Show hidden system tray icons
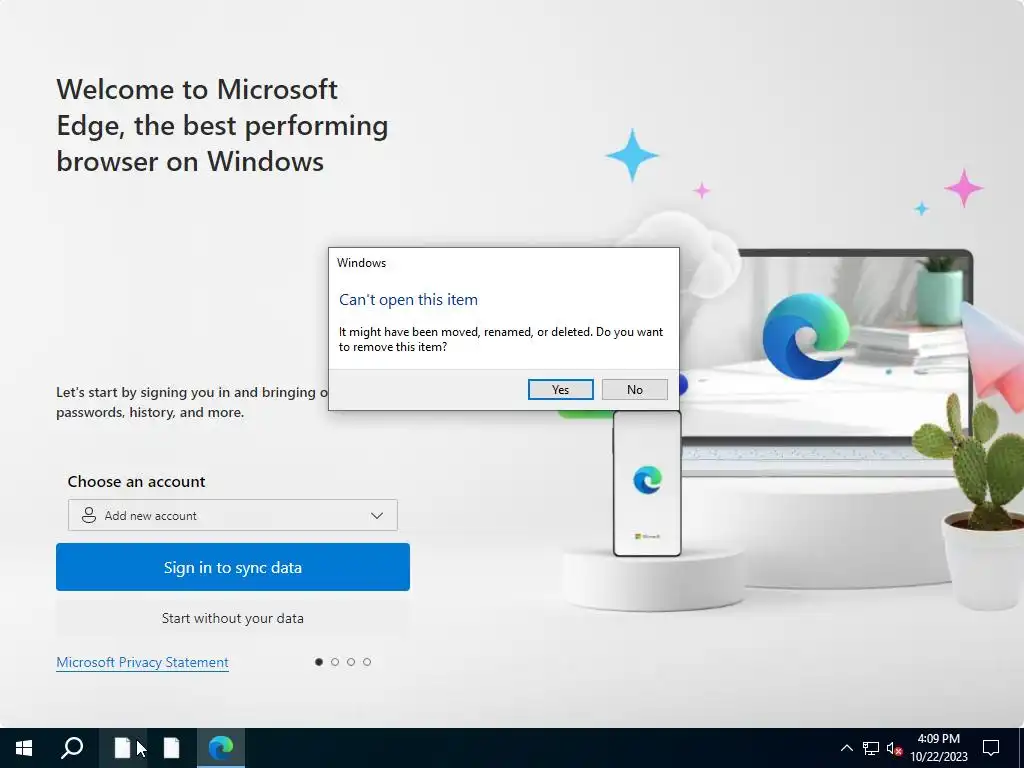Viewport: 1024px width, 768px height. [x=846, y=748]
